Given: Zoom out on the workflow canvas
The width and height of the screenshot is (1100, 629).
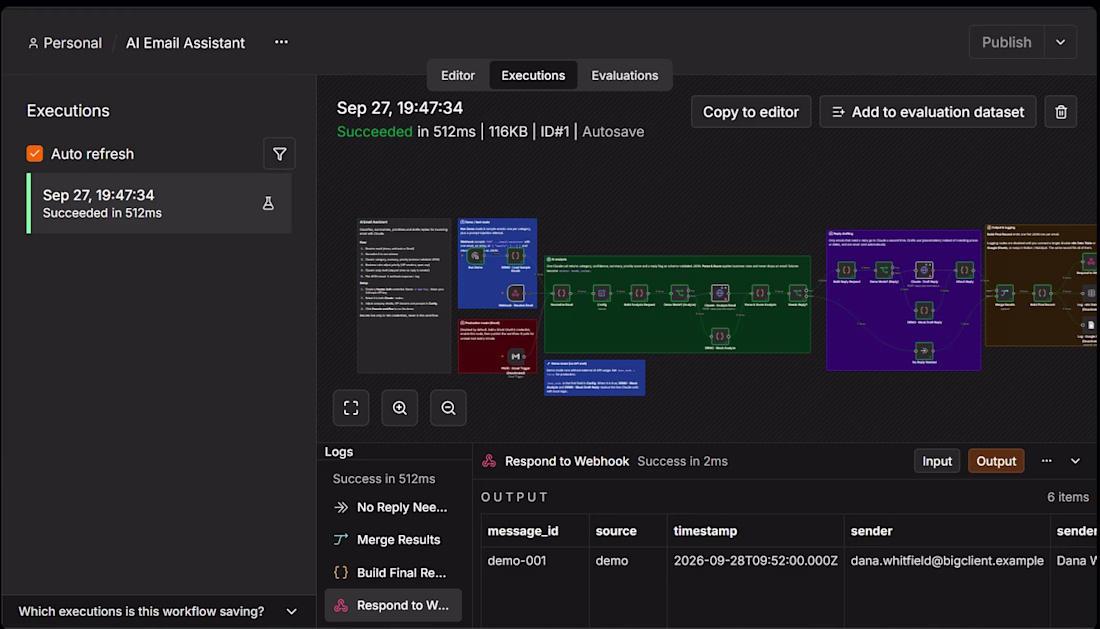Looking at the screenshot, I should [x=448, y=408].
